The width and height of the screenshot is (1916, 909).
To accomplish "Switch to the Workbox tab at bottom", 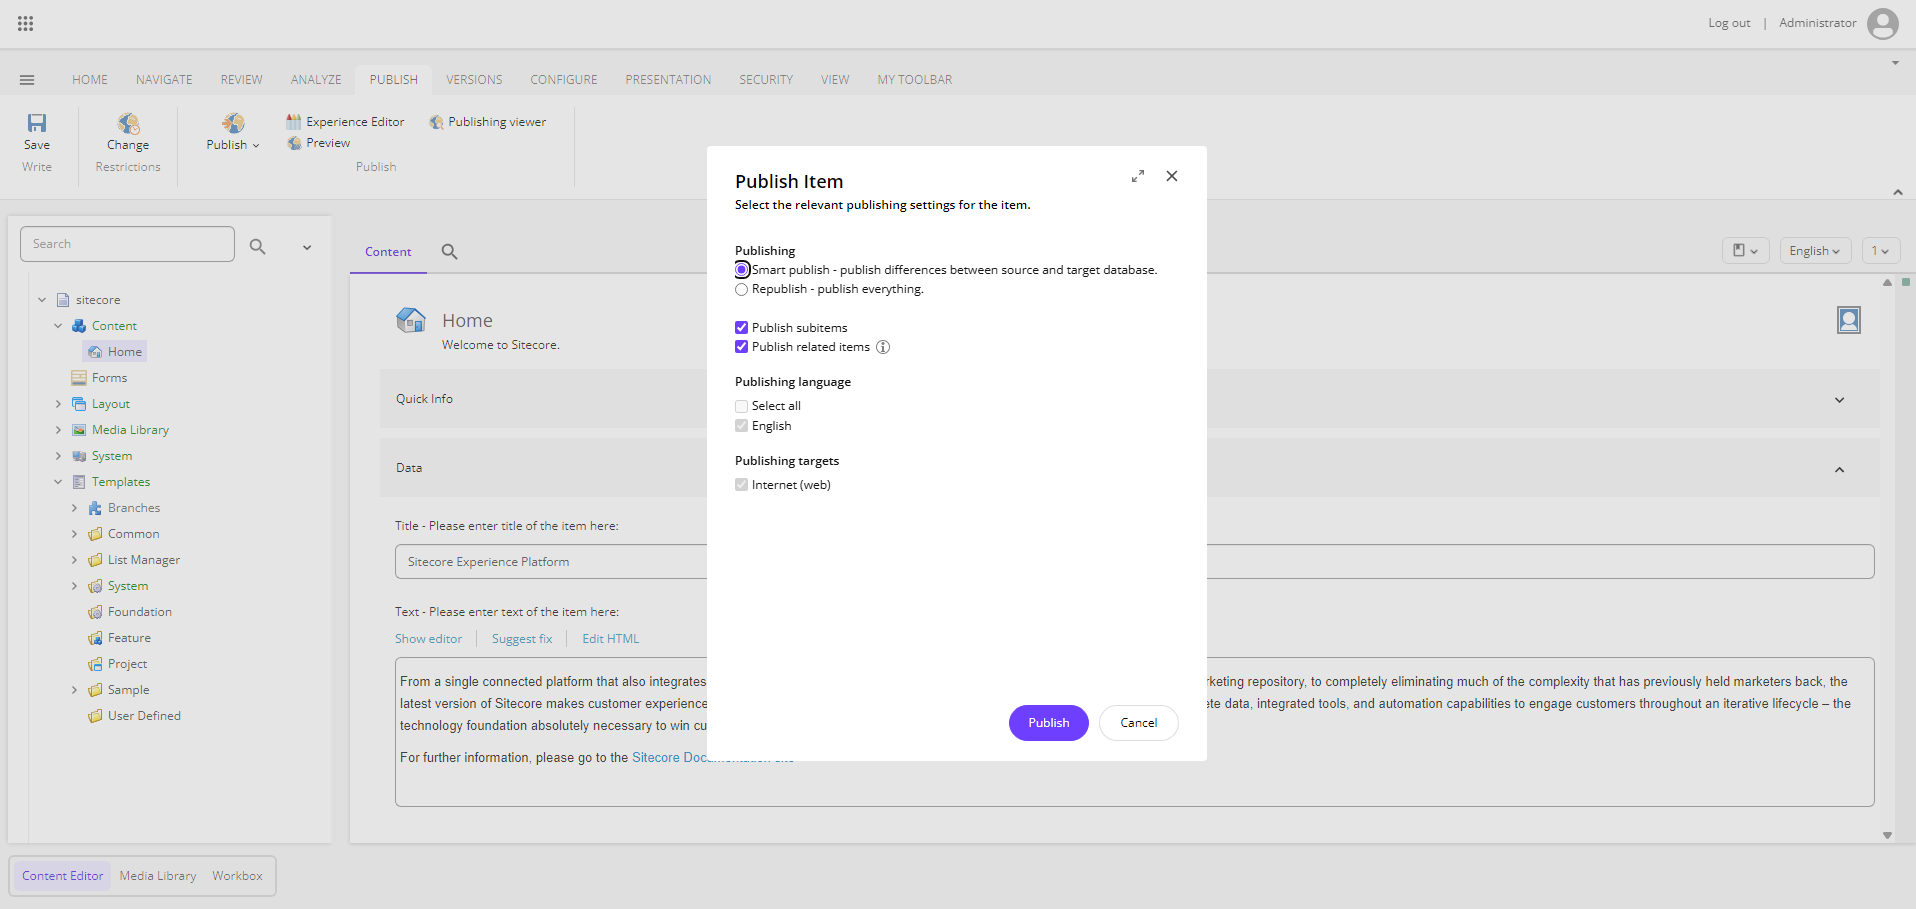I will pos(237,876).
